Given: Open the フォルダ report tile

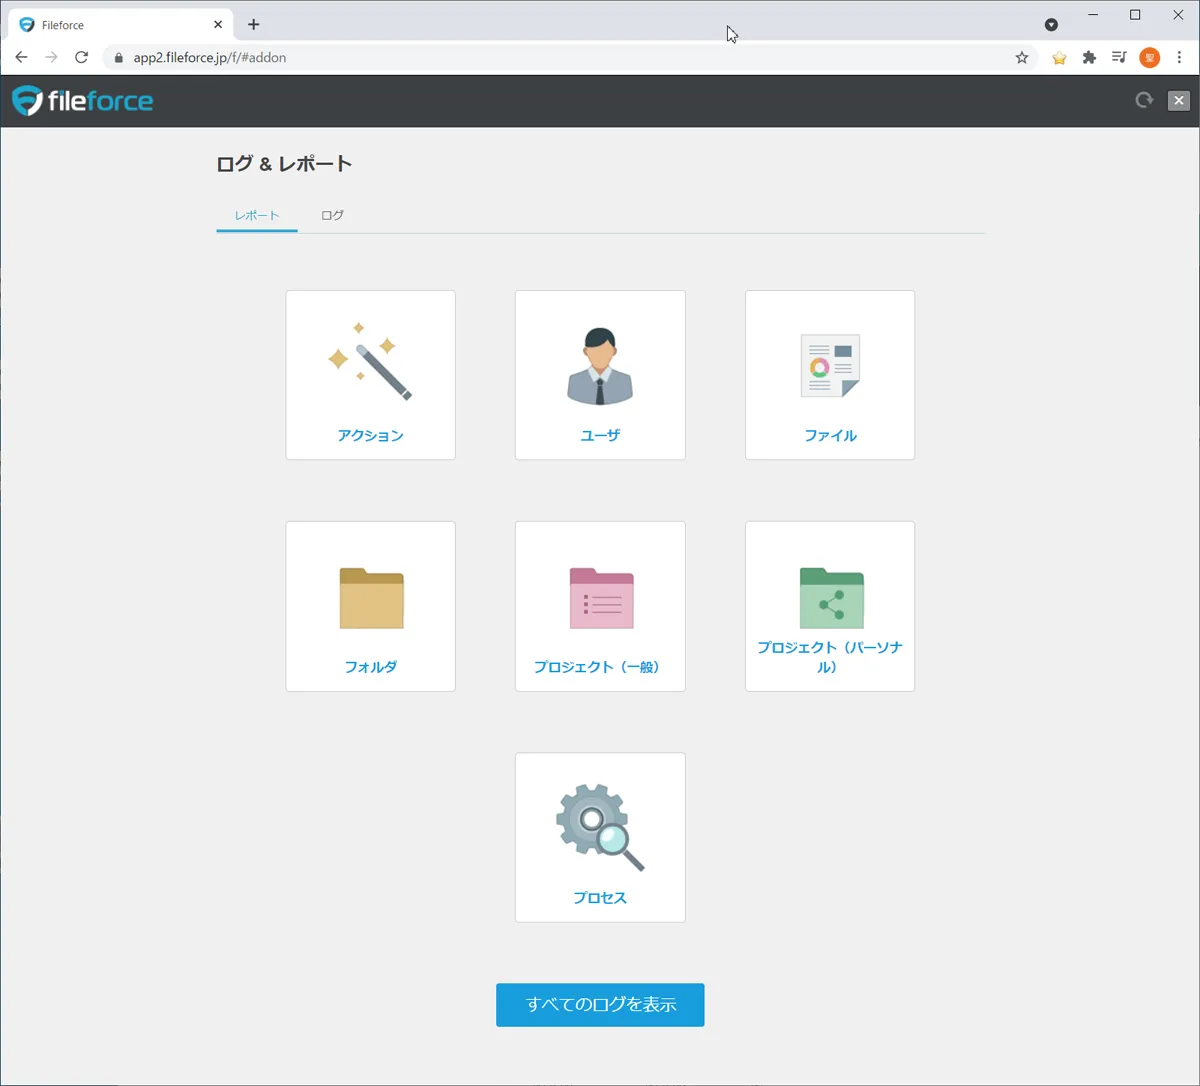Looking at the screenshot, I should point(370,606).
